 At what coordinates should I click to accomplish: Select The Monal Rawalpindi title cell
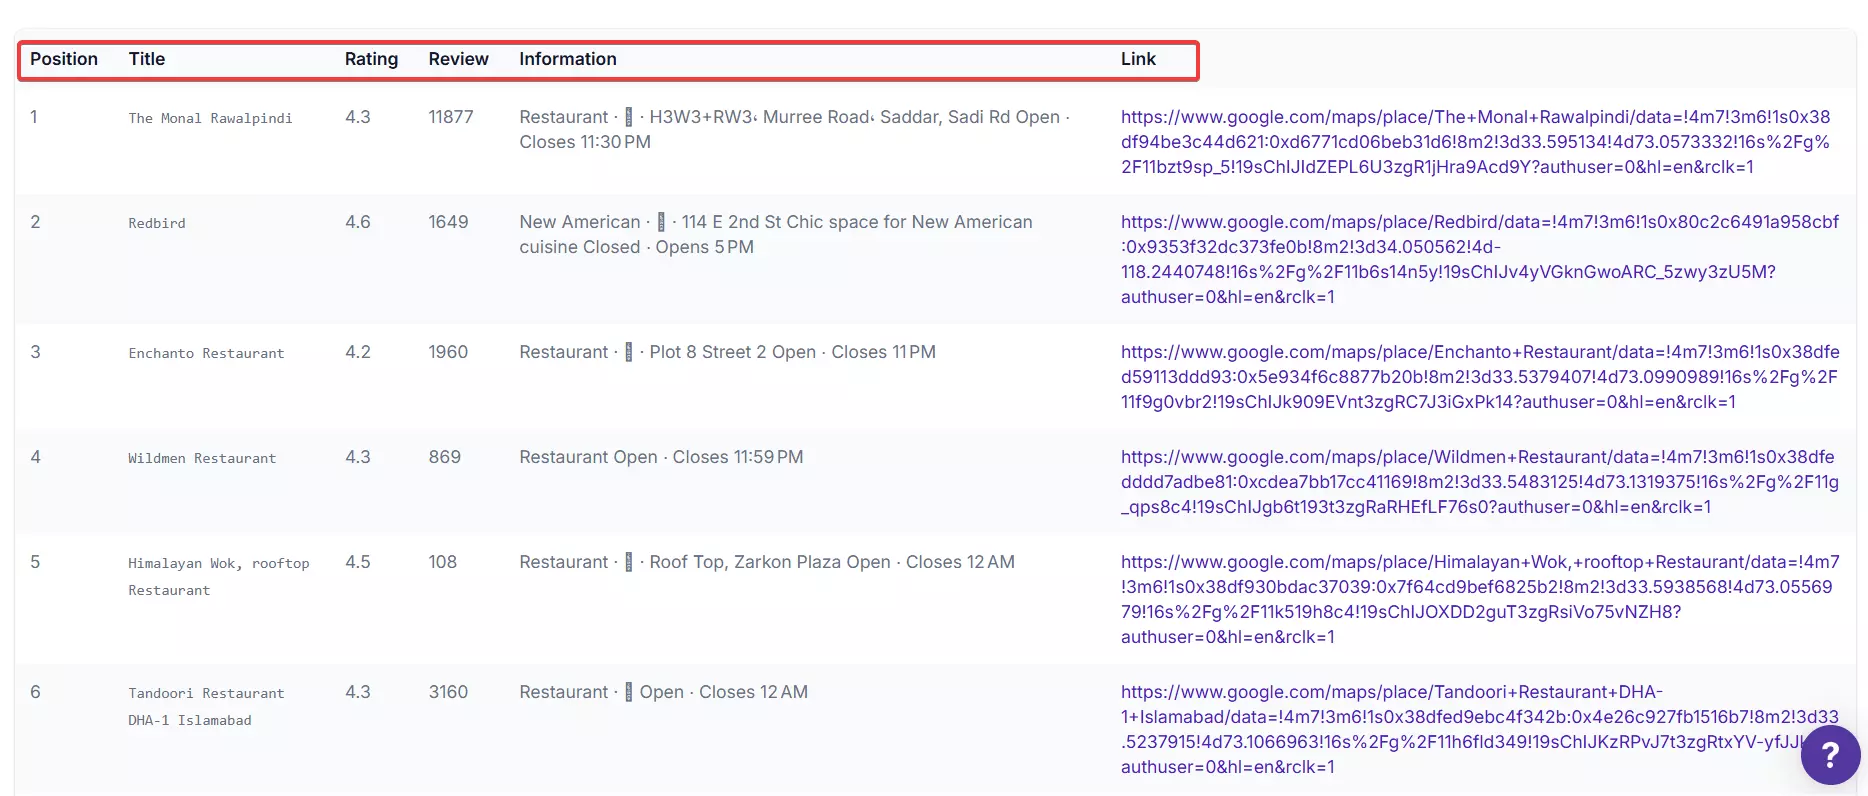click(210, 118)
